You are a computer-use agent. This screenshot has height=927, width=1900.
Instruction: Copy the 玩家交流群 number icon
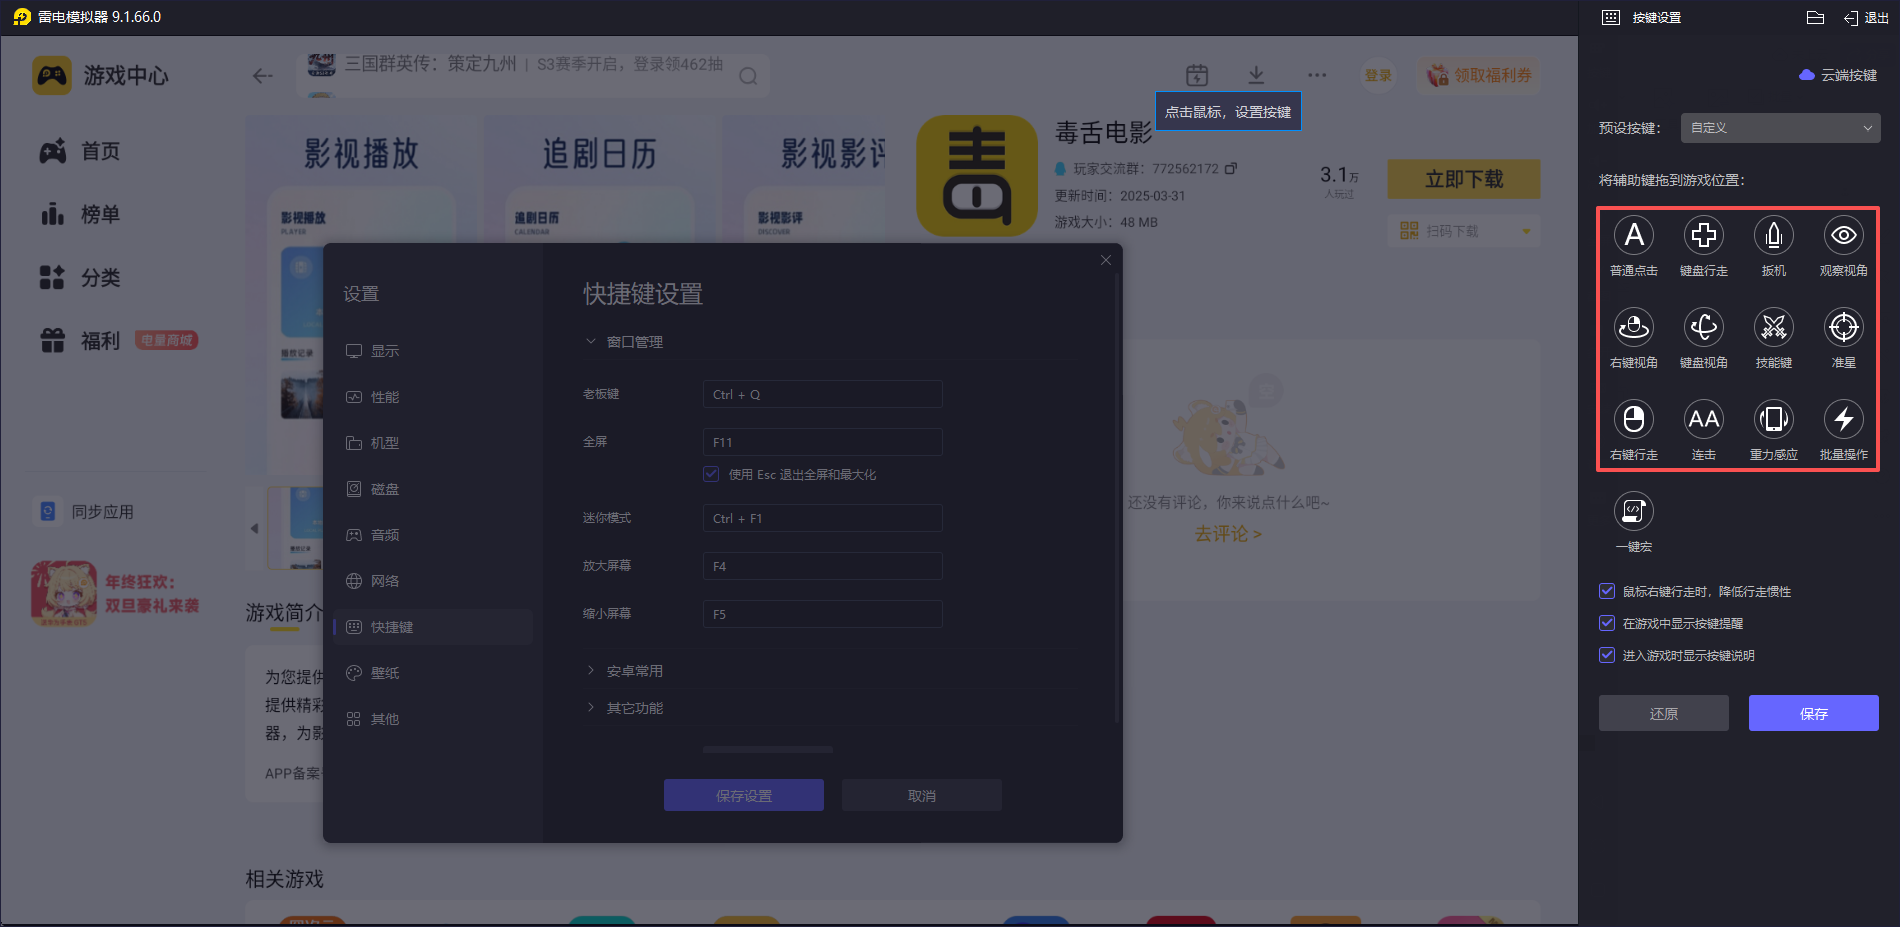1231,168
